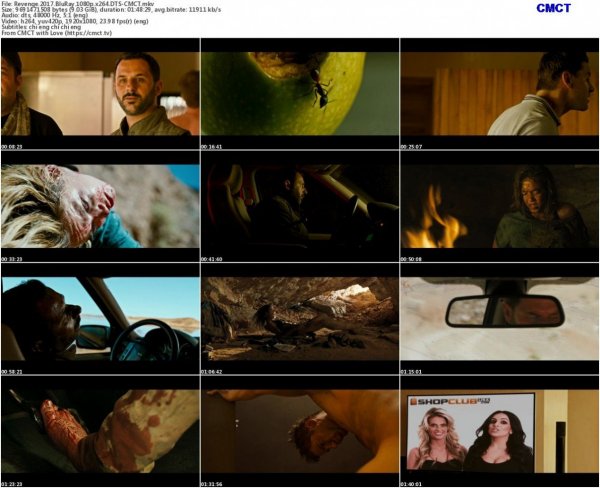Viewport: 600px width, 488px height.
Task: Select the file name line Revenge.2017.BluRay.1080p
Action: 78,3
